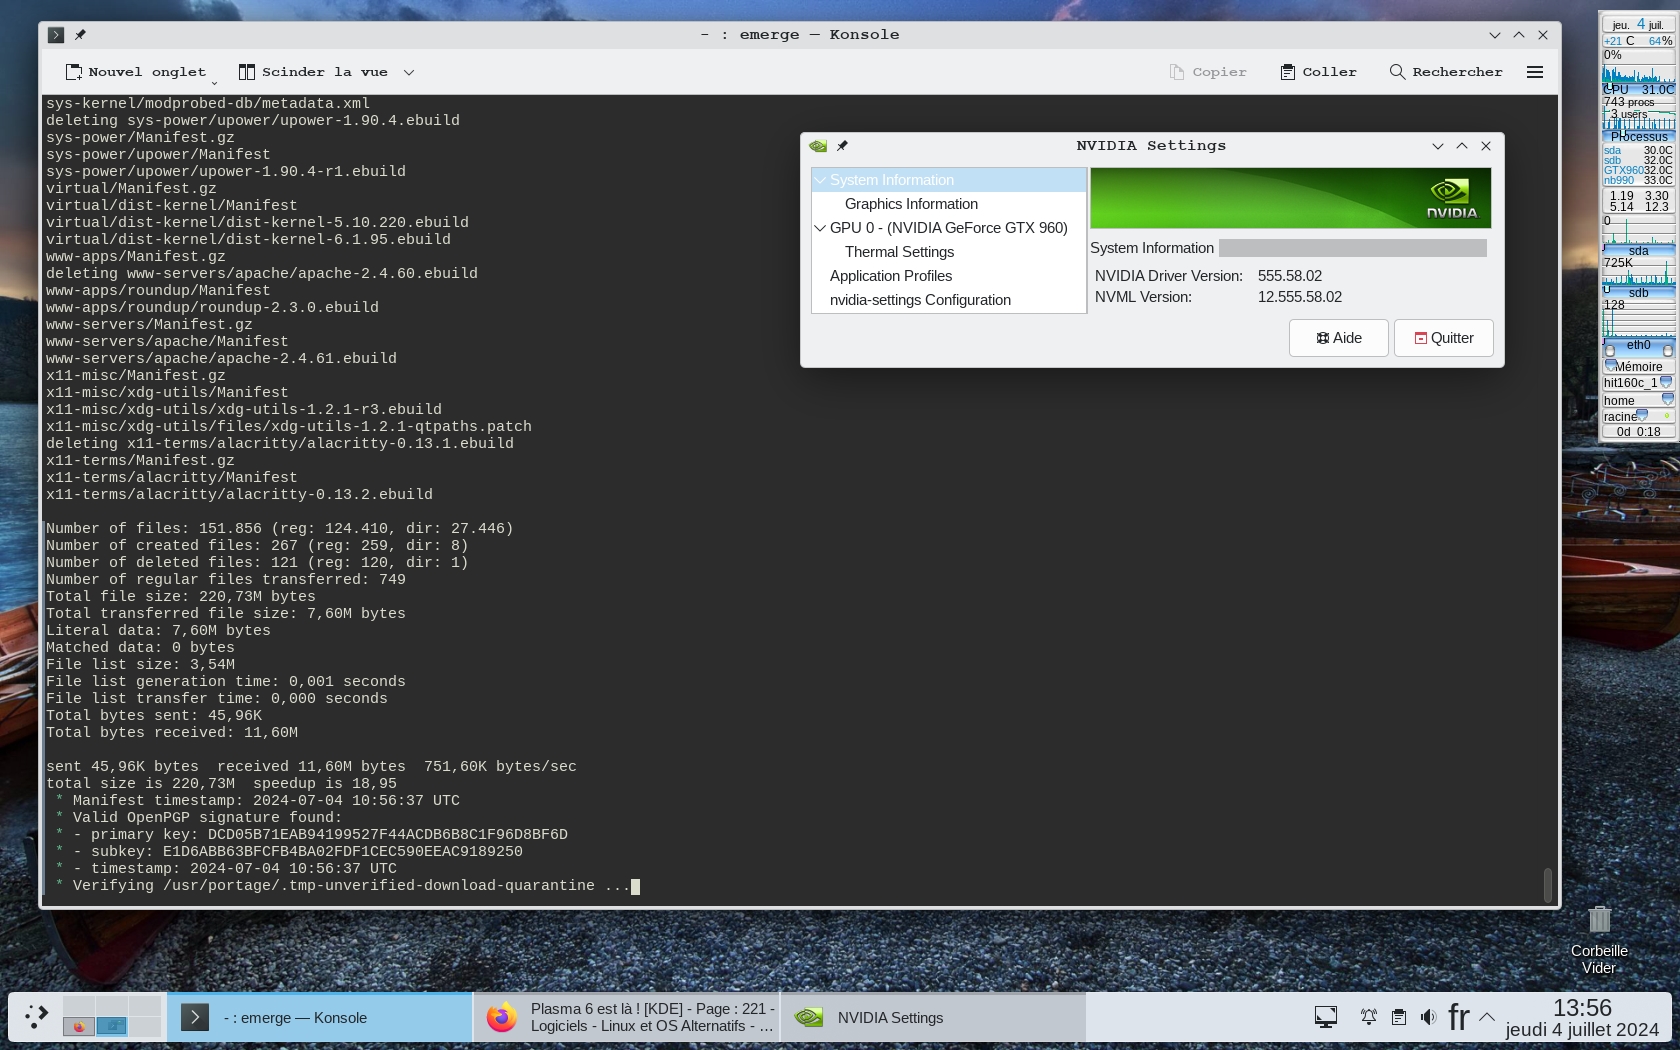Pin the NVIDIA Settings window on all desktops
Image resolution: width=1680 pixels, height=1050 pixels.
tap(842, 146)
